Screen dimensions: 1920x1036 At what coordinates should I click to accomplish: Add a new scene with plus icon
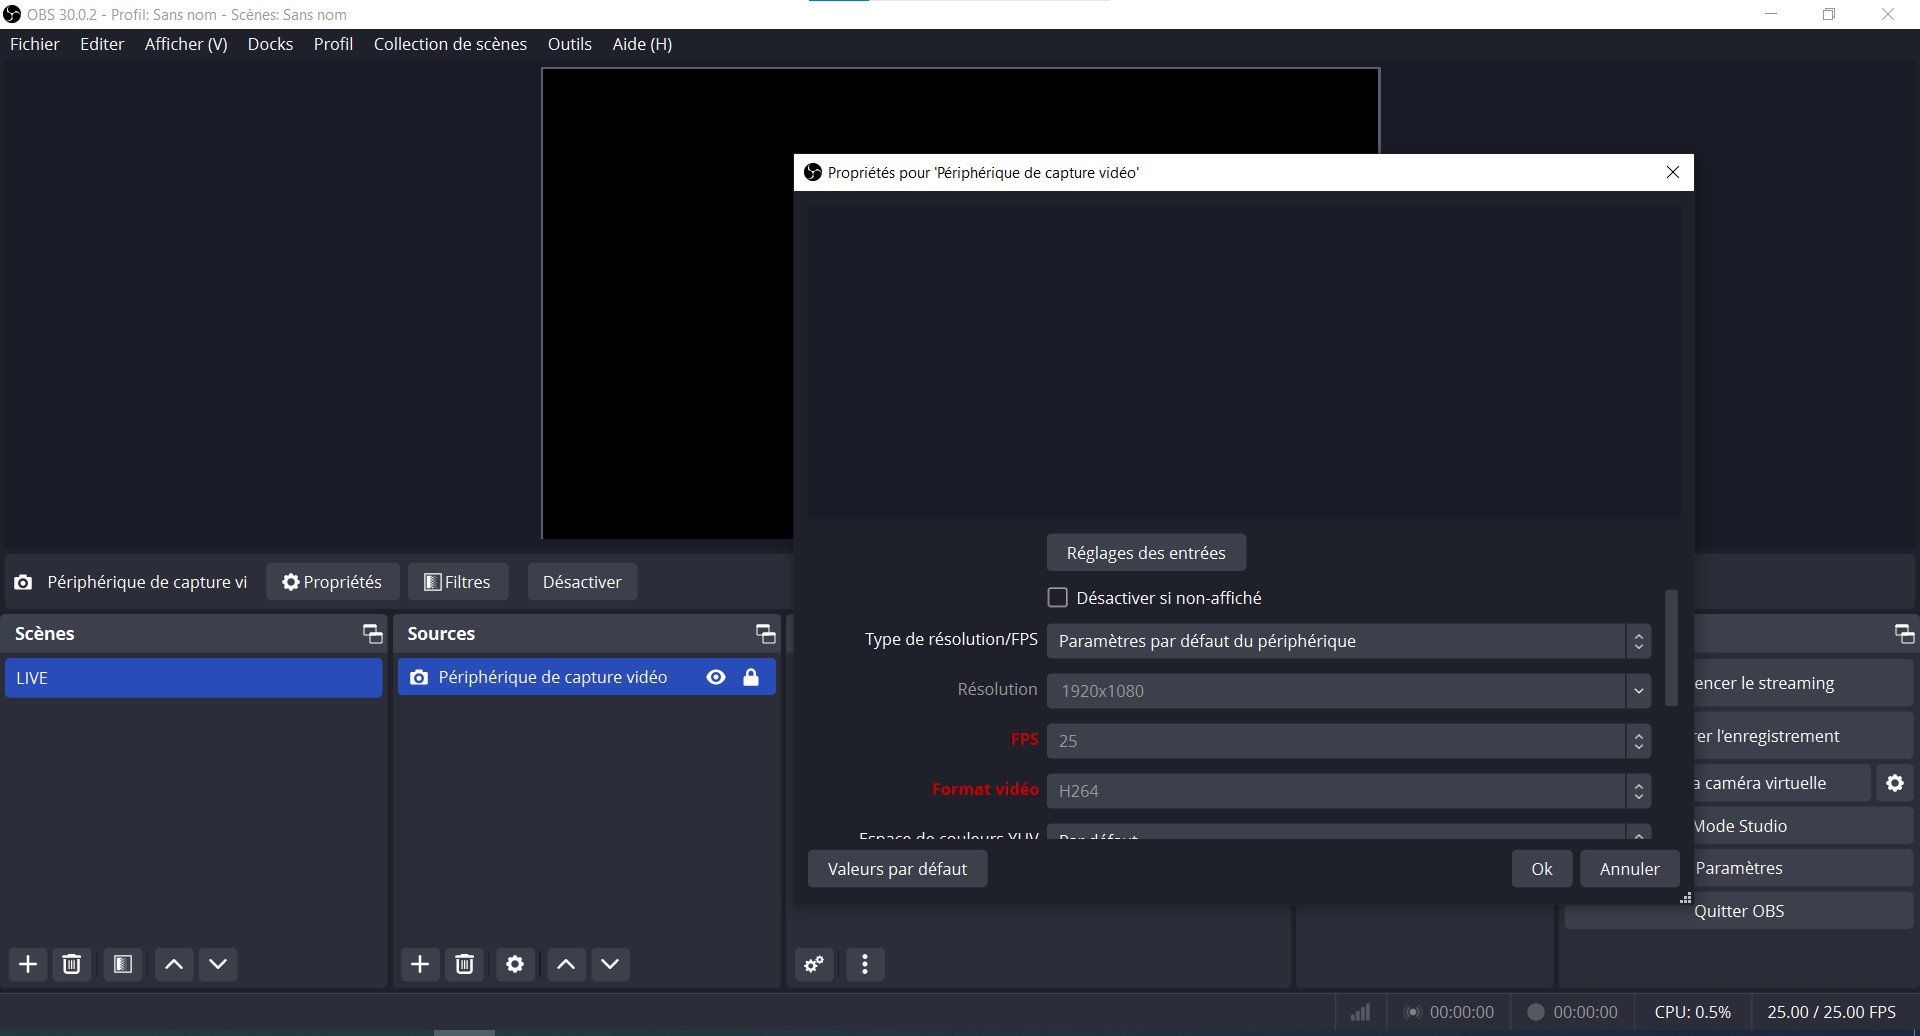point(28,964)
